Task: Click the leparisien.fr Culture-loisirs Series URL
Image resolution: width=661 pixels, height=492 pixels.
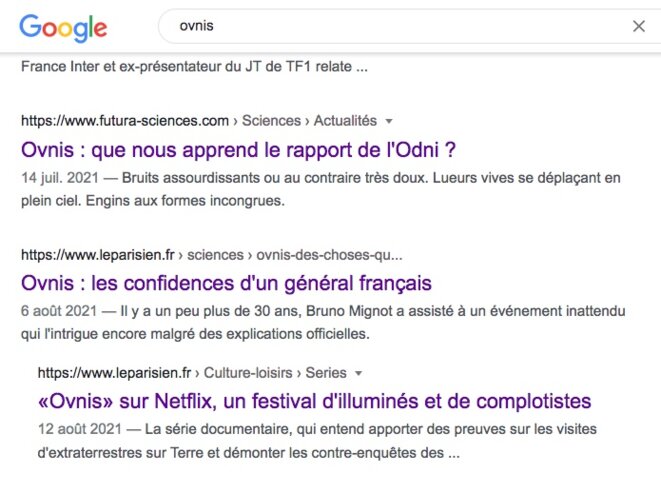Action: (192, 373)
